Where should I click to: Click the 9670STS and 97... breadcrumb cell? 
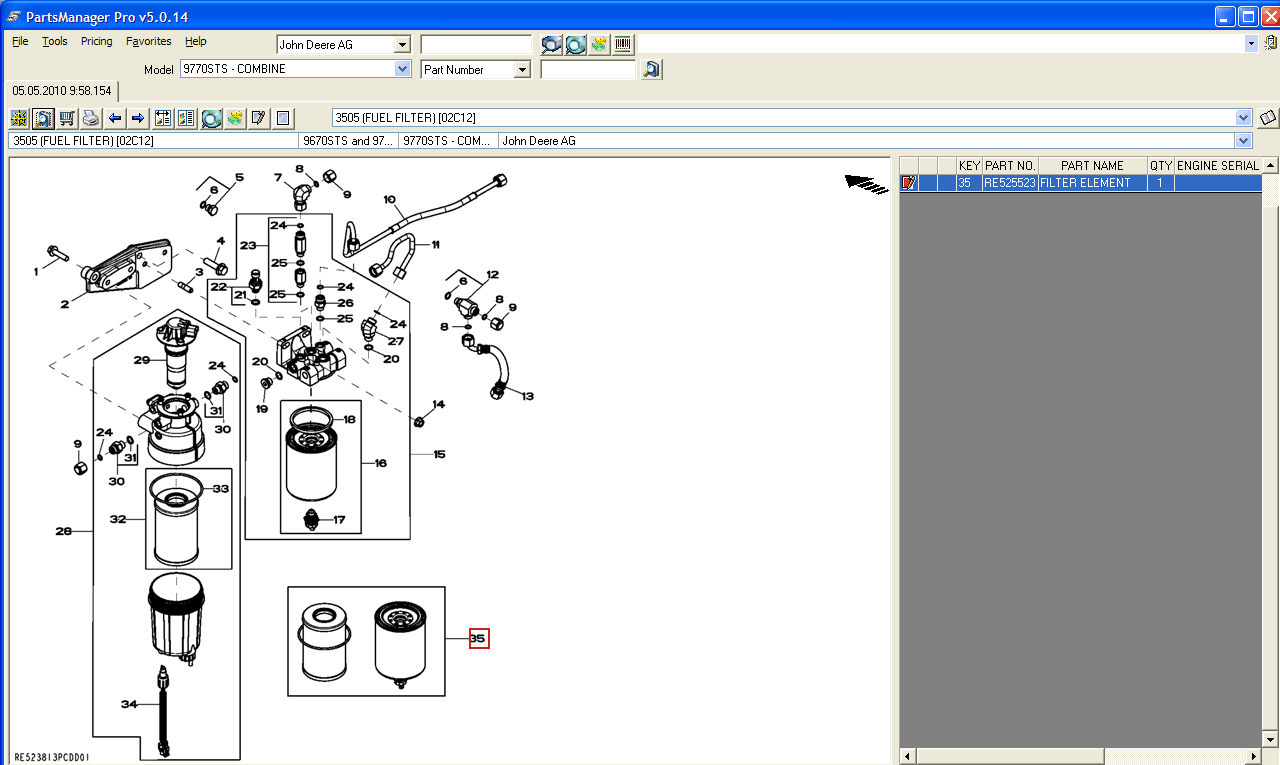coord(348,141)
